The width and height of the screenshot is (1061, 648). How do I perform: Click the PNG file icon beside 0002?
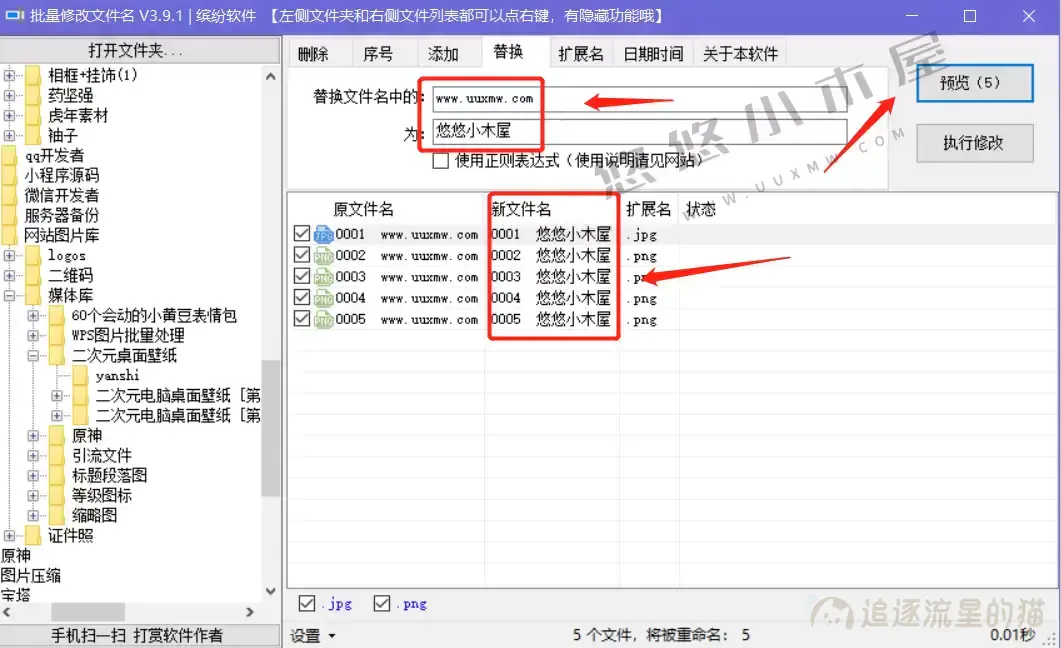point(324,255)
